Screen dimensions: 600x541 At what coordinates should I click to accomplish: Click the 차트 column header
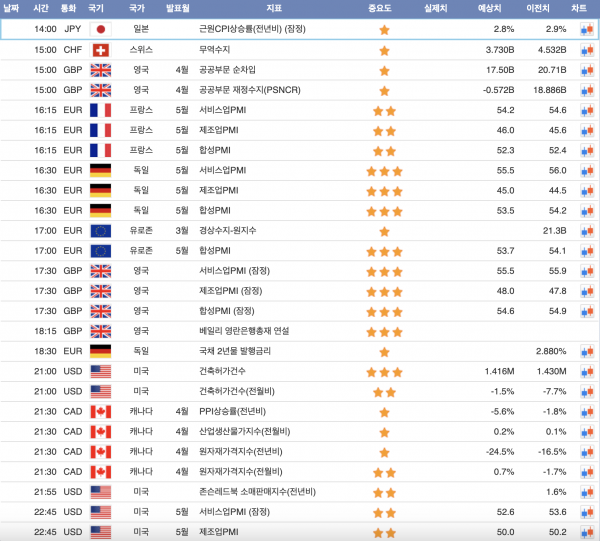[x=580, y=8]
